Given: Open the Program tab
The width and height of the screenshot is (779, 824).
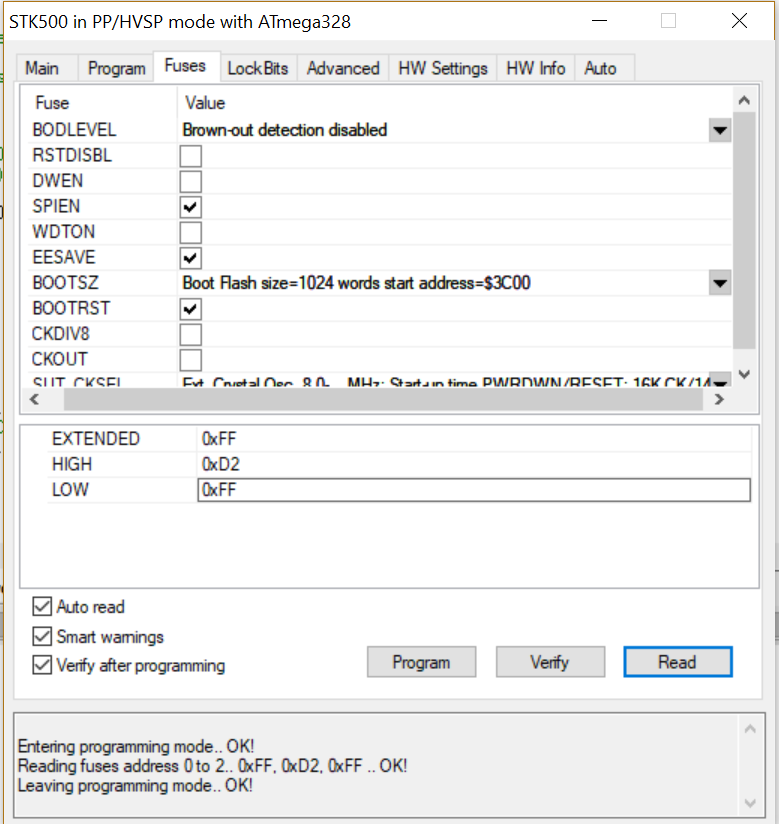Looking at the screenshot, I should [x=116, y=68].
